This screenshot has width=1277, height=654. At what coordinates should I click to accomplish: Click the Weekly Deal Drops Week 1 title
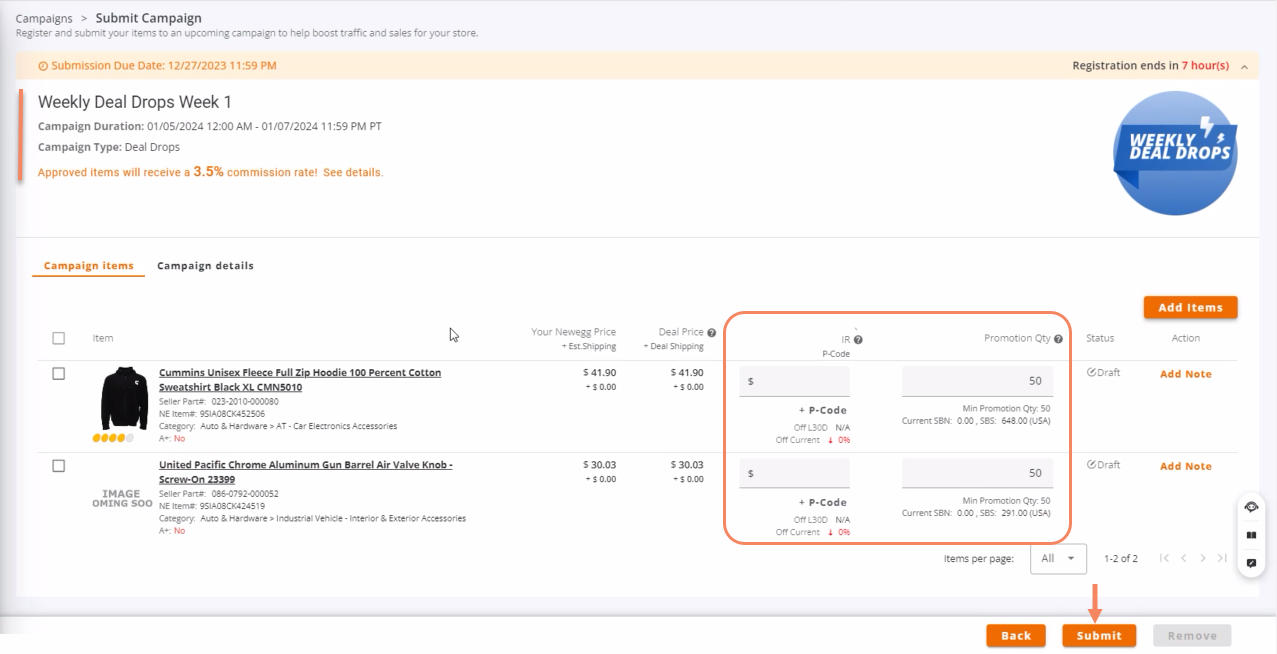point(135,102)
